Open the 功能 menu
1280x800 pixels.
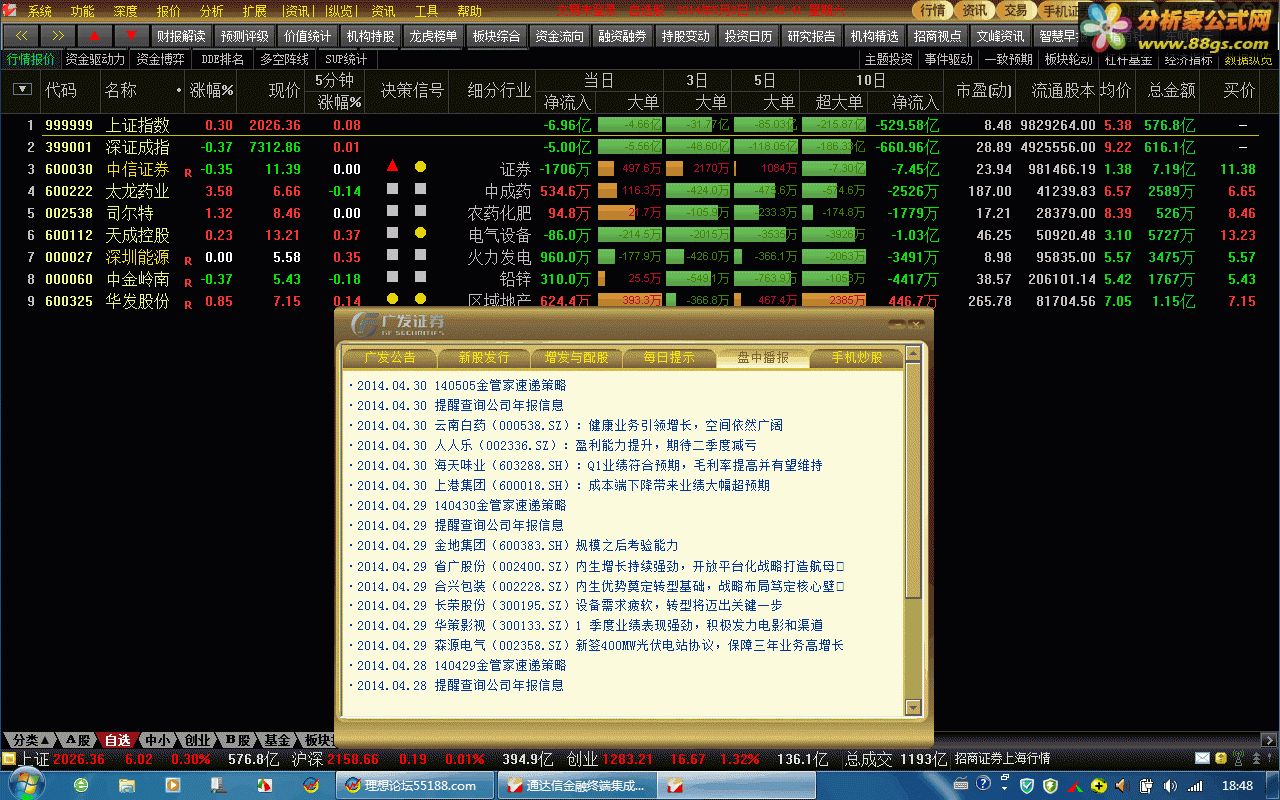pyautogui.click(x=83, y=12)
